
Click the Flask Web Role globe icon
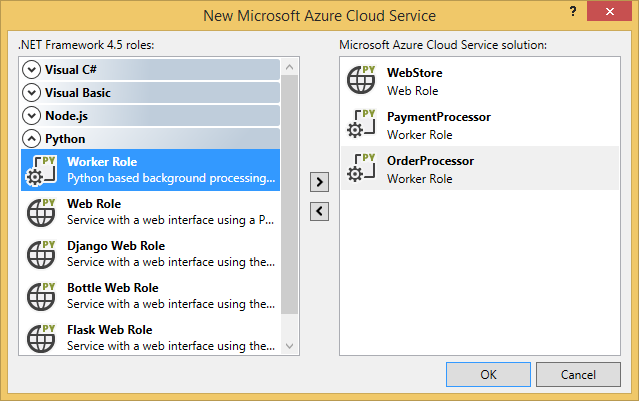click(40, 337)
